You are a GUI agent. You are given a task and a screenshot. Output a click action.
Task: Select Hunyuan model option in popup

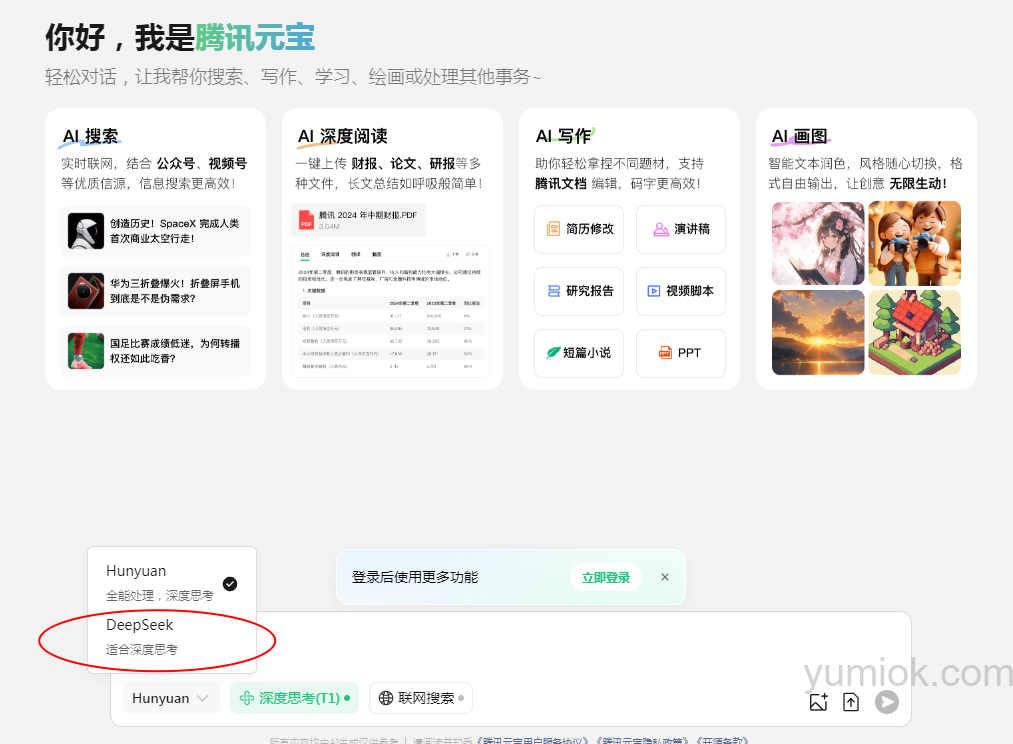pos(172,583)
